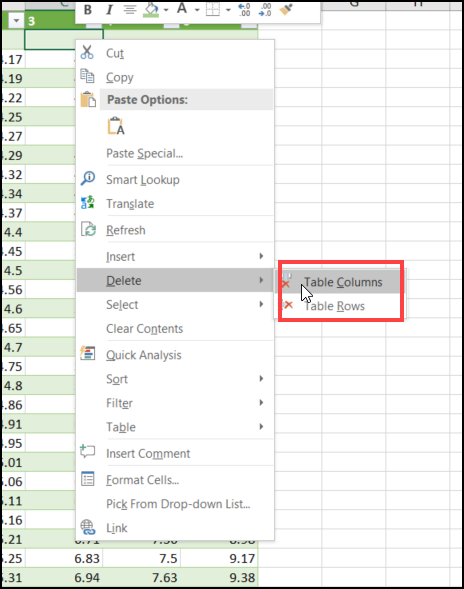Viewport: 464px width, 589px height.
Task: Open fill color dropdown arrow
Action: (x=166, y=10)
